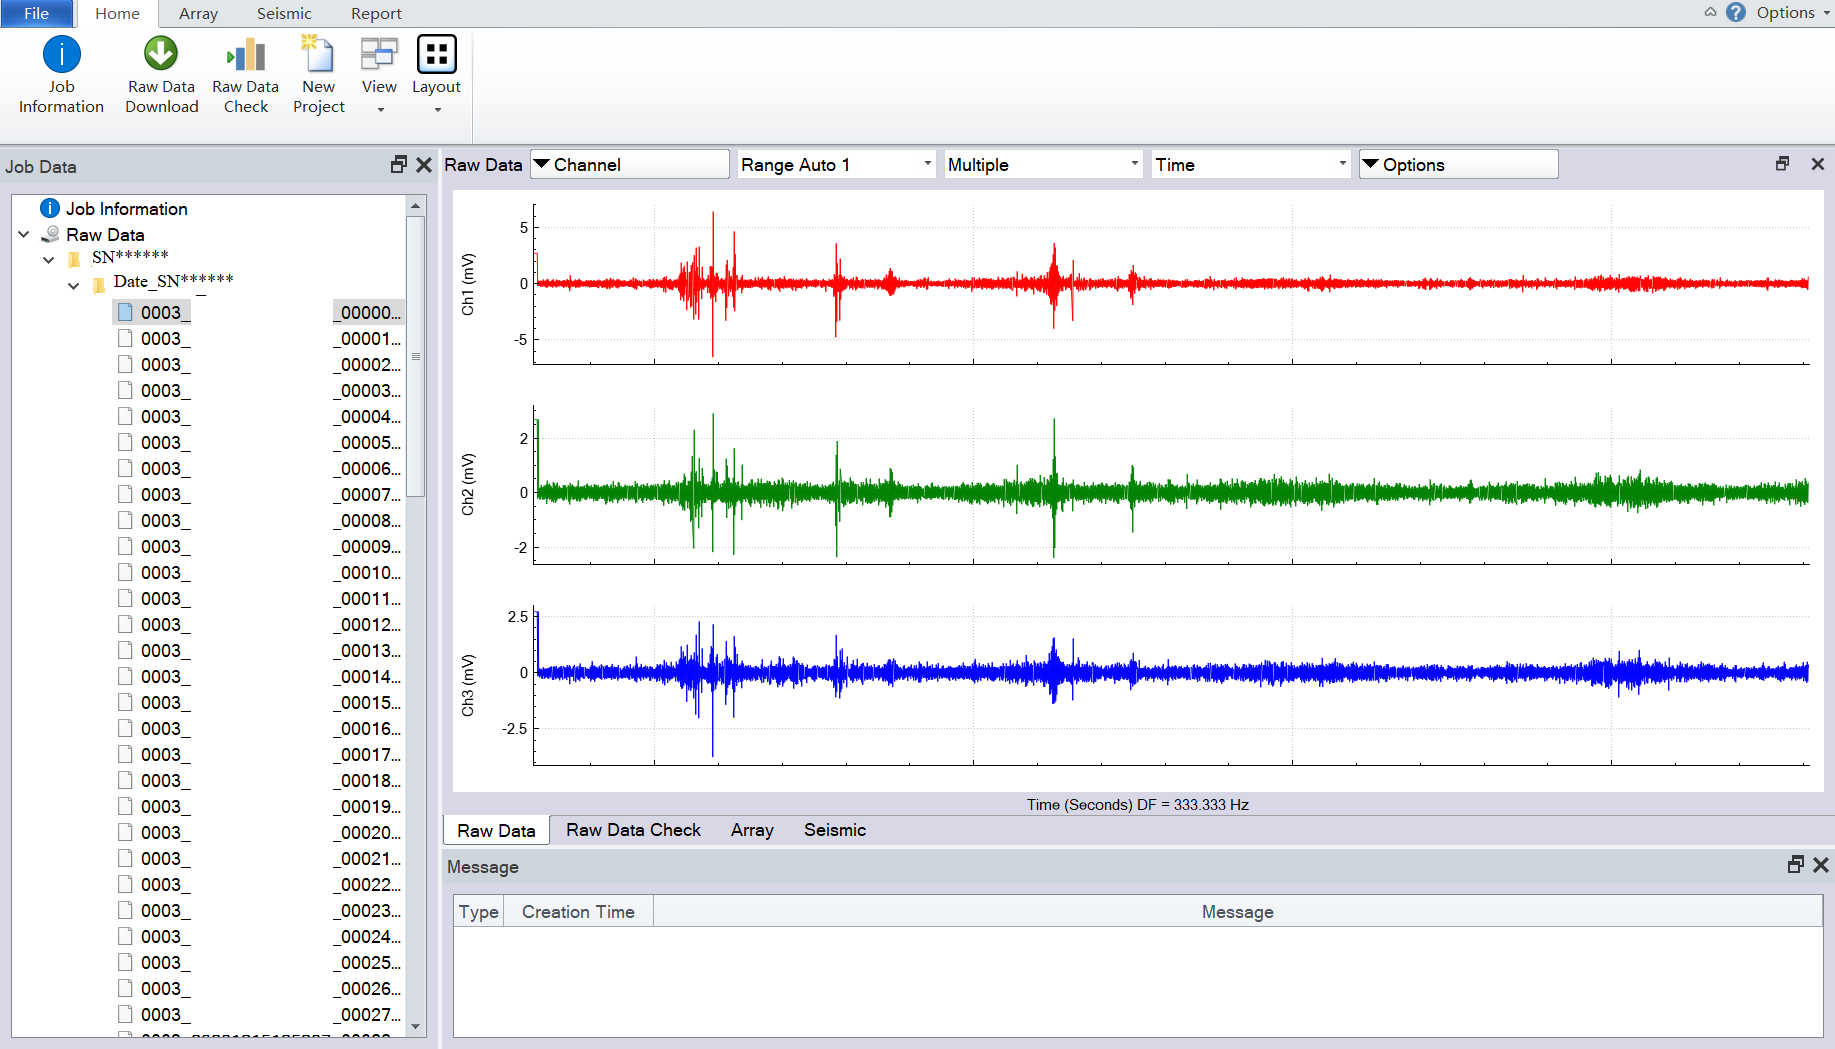Screen dimensions: 1835x1049
Task: Close the Raw Data plot panel
Action: [x=1818, y=164]
